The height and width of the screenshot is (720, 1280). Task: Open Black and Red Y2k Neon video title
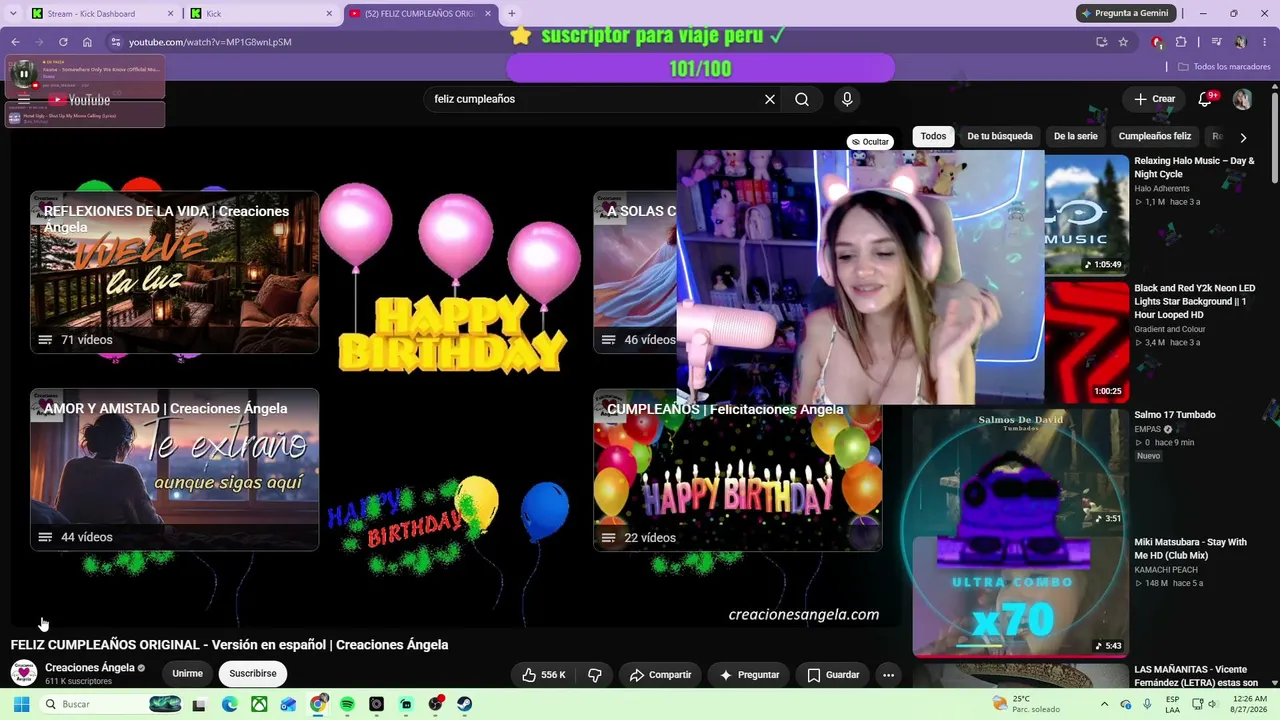(x=1194, y=301)
